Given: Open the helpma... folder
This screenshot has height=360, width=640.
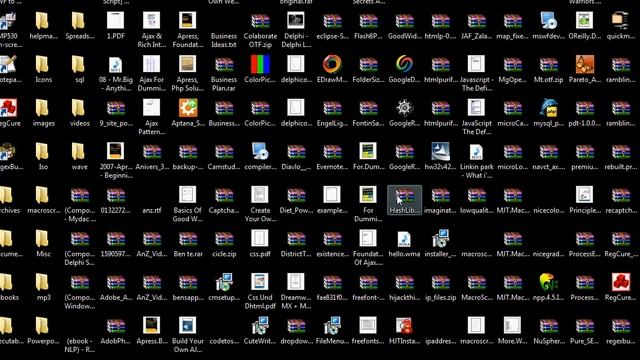Looking at the screenshot, I should click(x=42, y=20).
